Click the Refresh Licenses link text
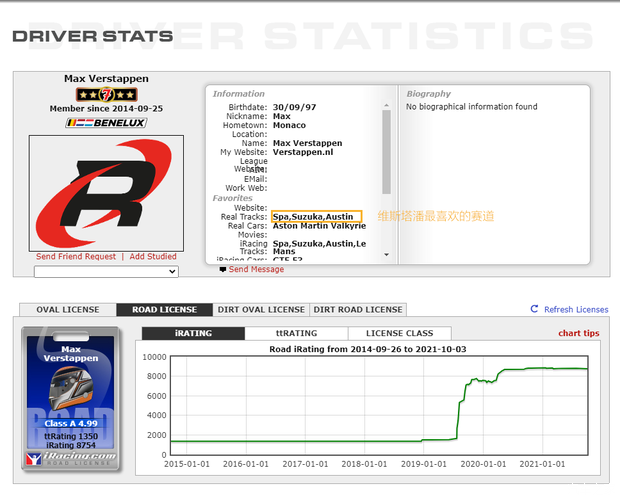The height and width of the screenshot is (500, 620). (x=576, y=310)
